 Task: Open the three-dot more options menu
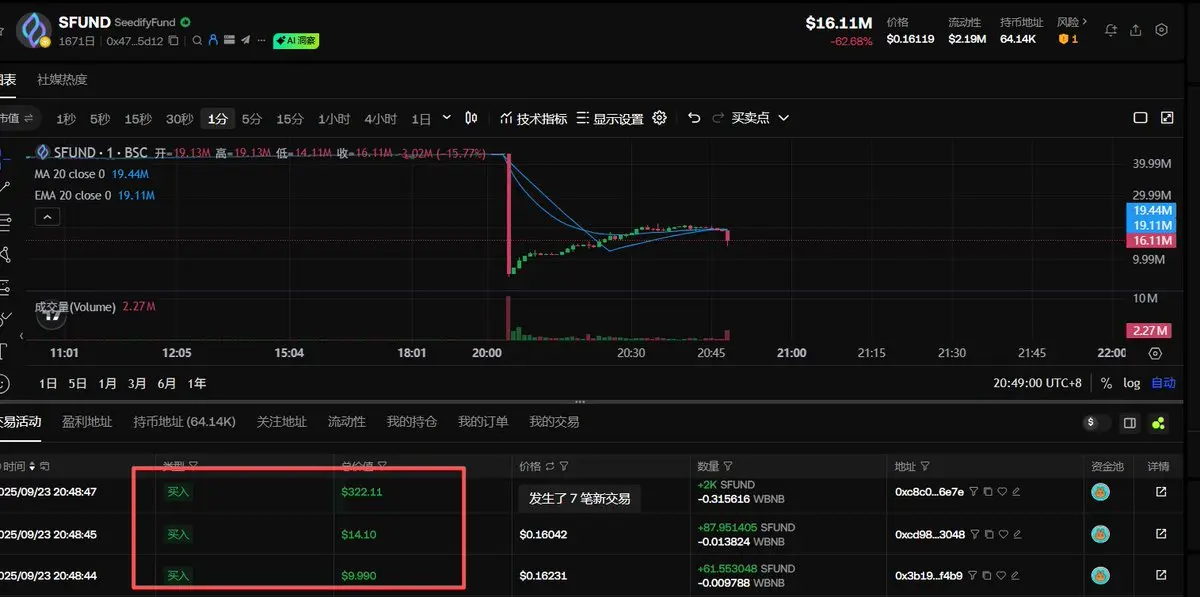tap(261, 41)
